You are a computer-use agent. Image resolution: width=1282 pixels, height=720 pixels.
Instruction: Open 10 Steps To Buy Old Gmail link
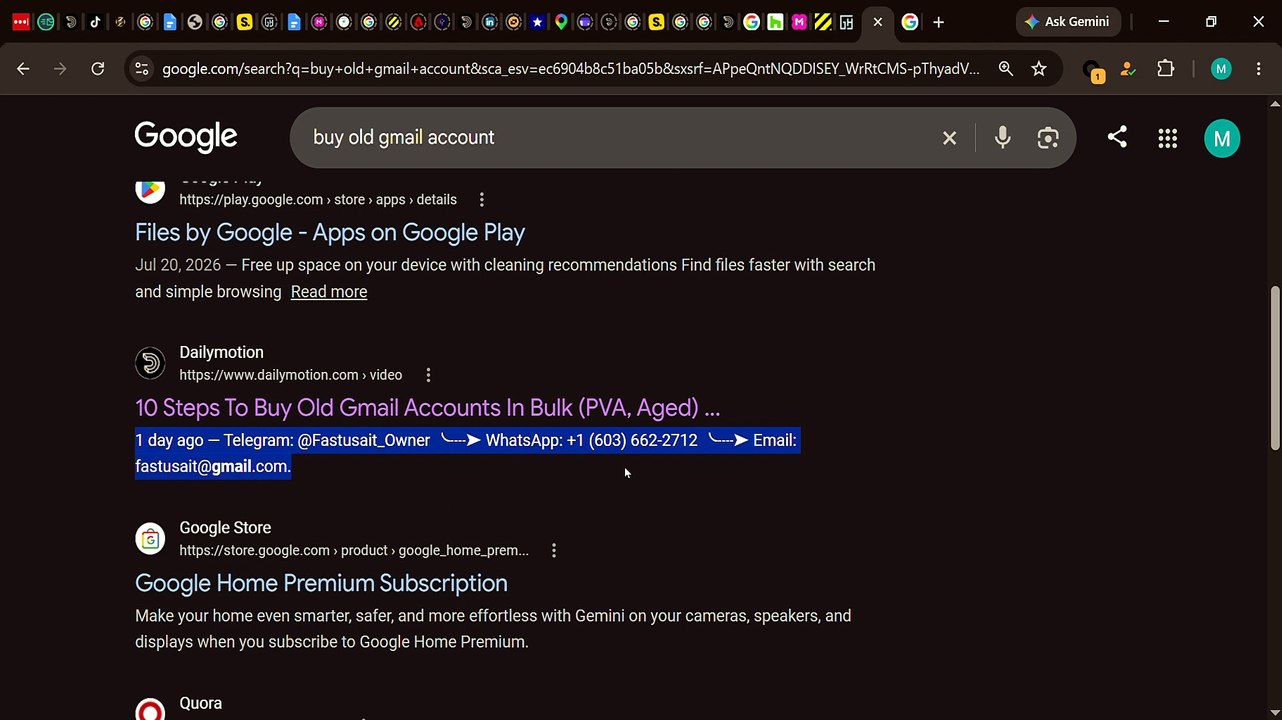(427, 408)
